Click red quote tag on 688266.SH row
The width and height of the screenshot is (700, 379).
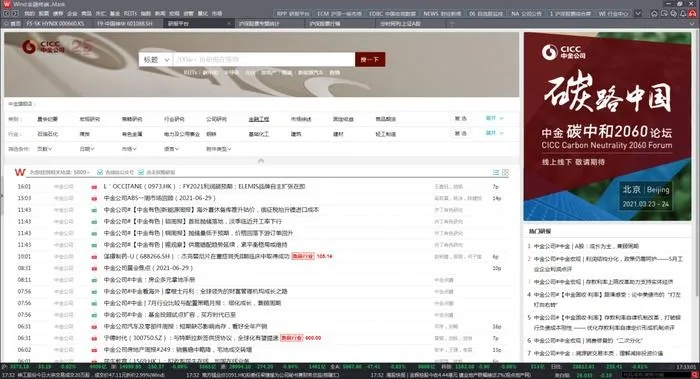click(x=303, y=256)
